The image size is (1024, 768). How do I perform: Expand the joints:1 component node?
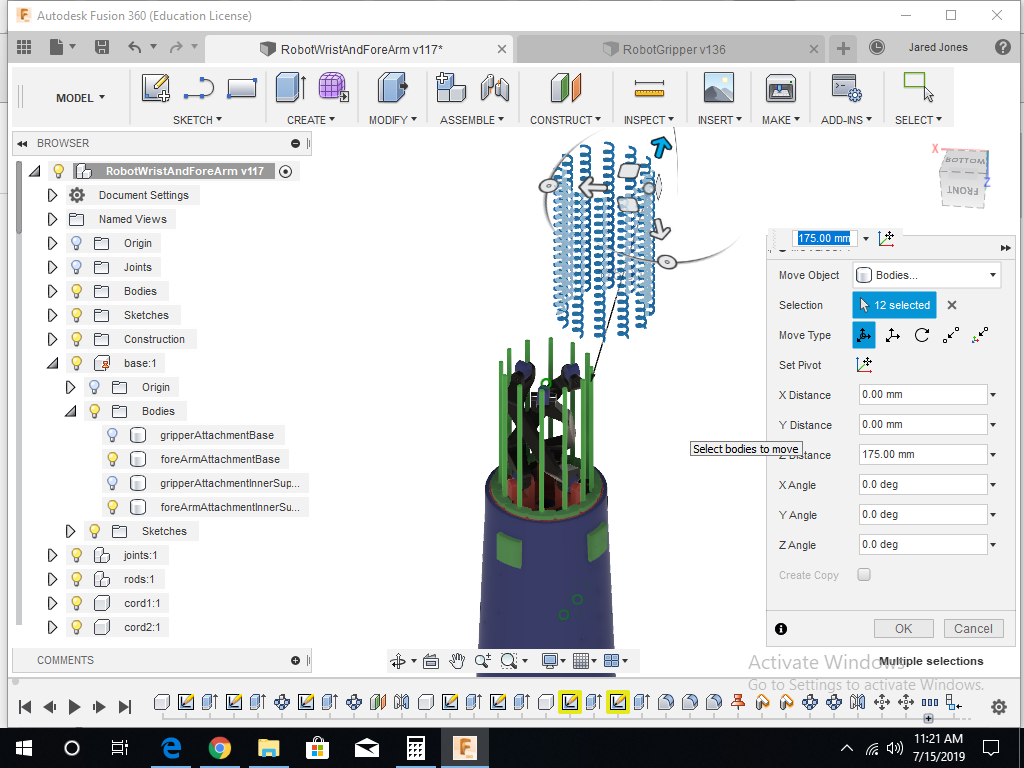52,555
